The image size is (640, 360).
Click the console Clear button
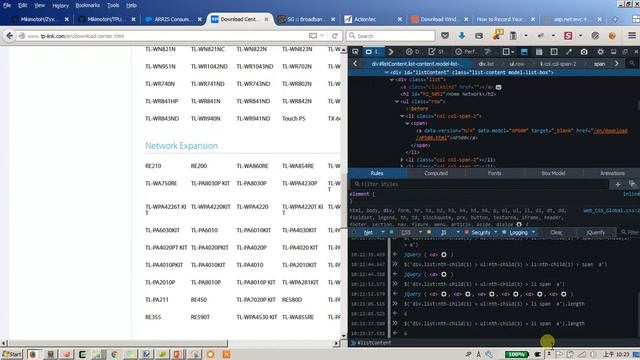tap(556, 232)
